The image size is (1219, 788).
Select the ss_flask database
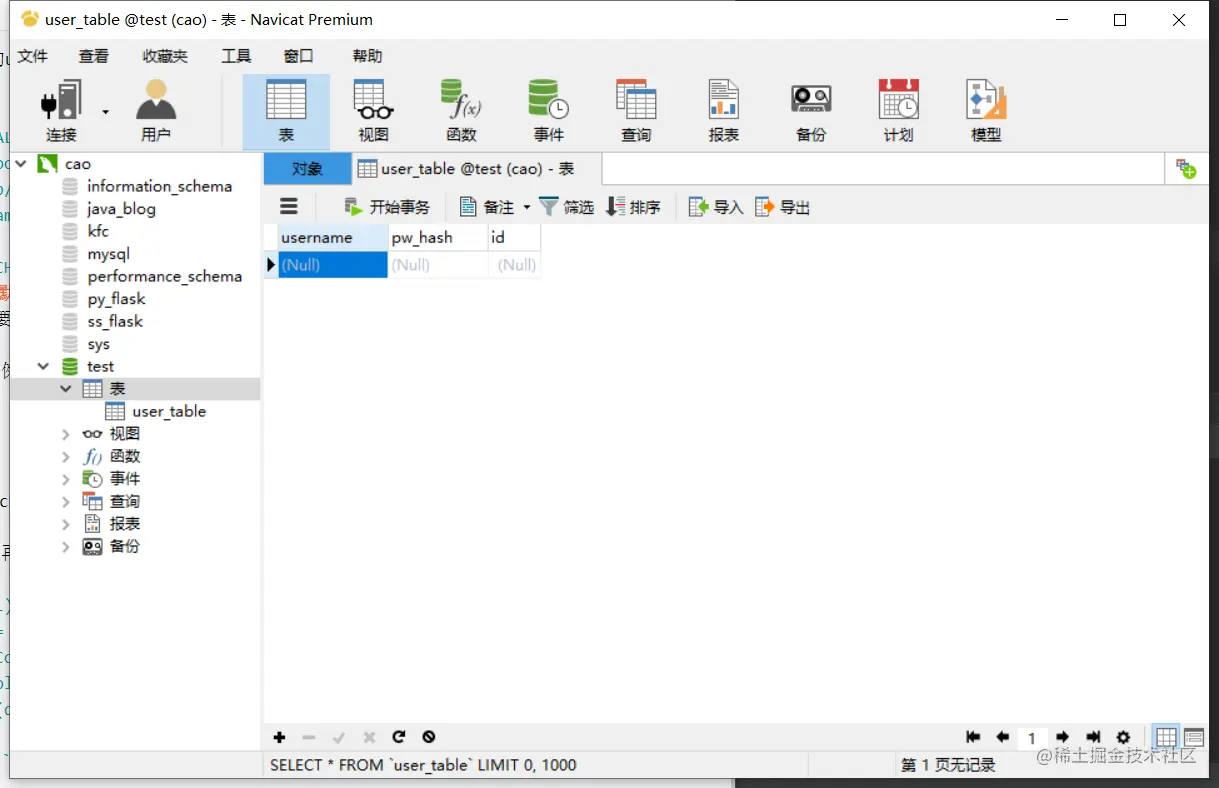click(115, 321)
